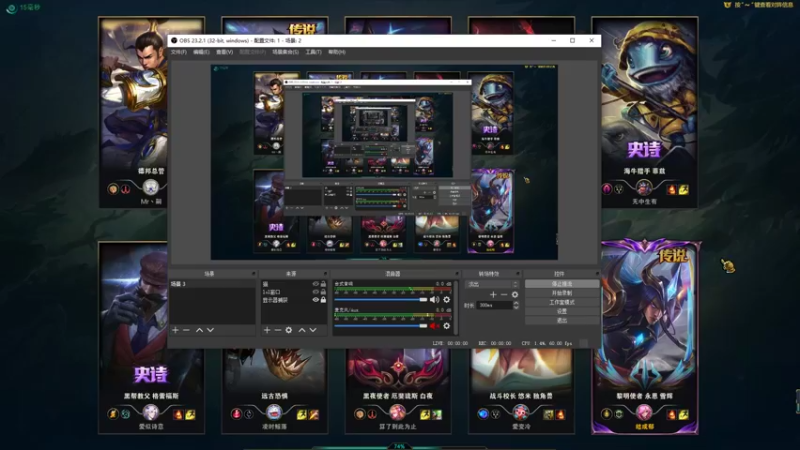Click Ignite spell on 黑帮教父 格雷福斯 card

(x=178, y=414)
